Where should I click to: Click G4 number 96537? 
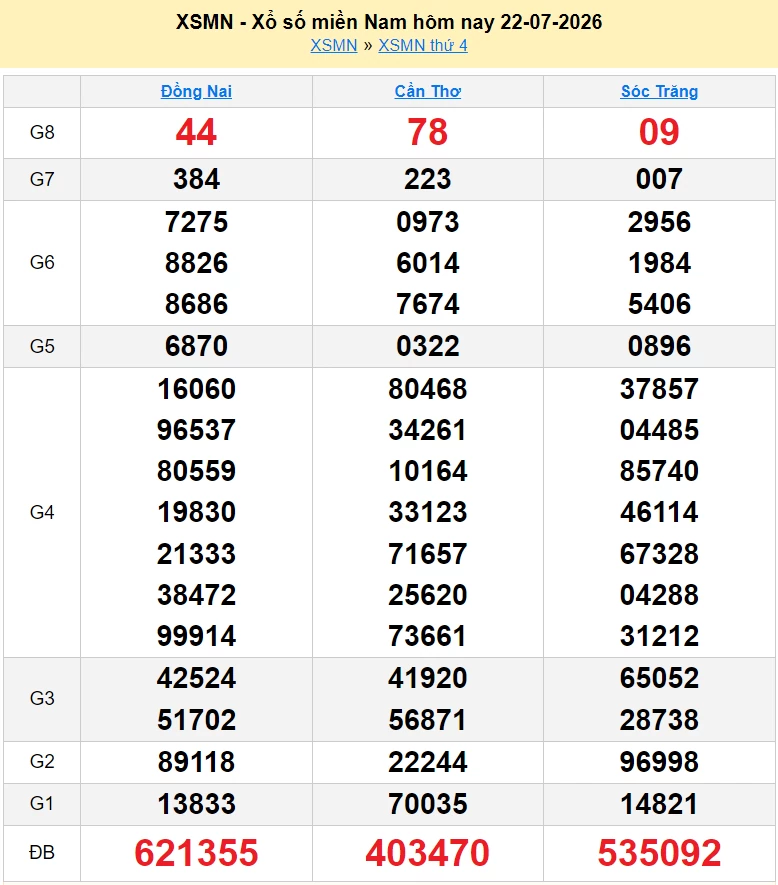196,430
